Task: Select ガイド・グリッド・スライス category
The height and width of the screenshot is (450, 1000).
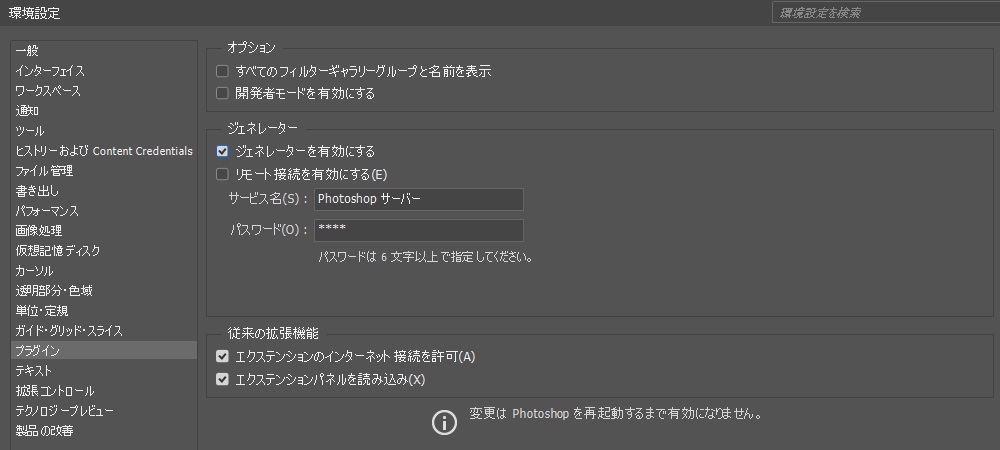Action: [104, 331]
